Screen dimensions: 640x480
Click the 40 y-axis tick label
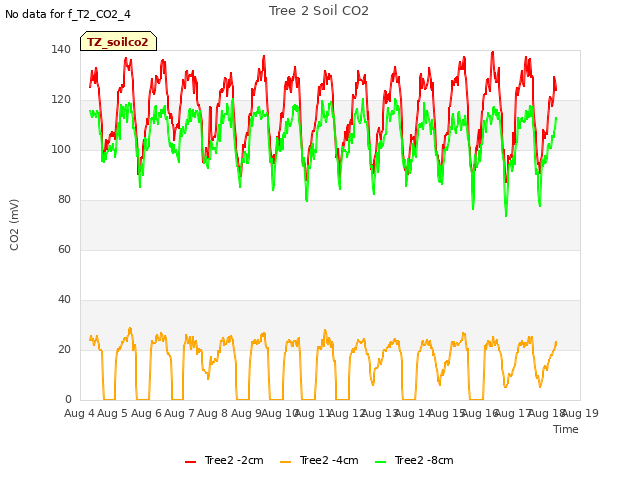64,300
